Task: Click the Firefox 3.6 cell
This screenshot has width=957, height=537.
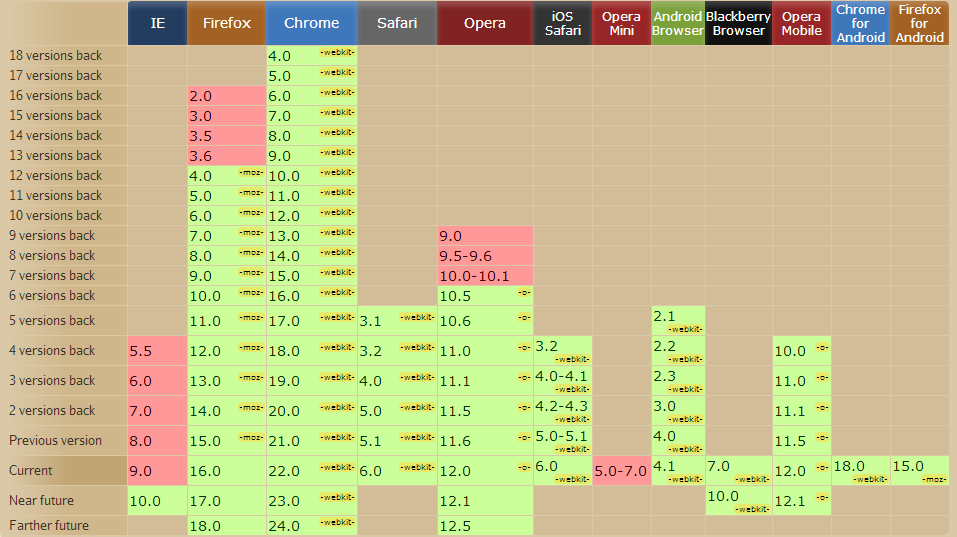Action: click(226, 156)
